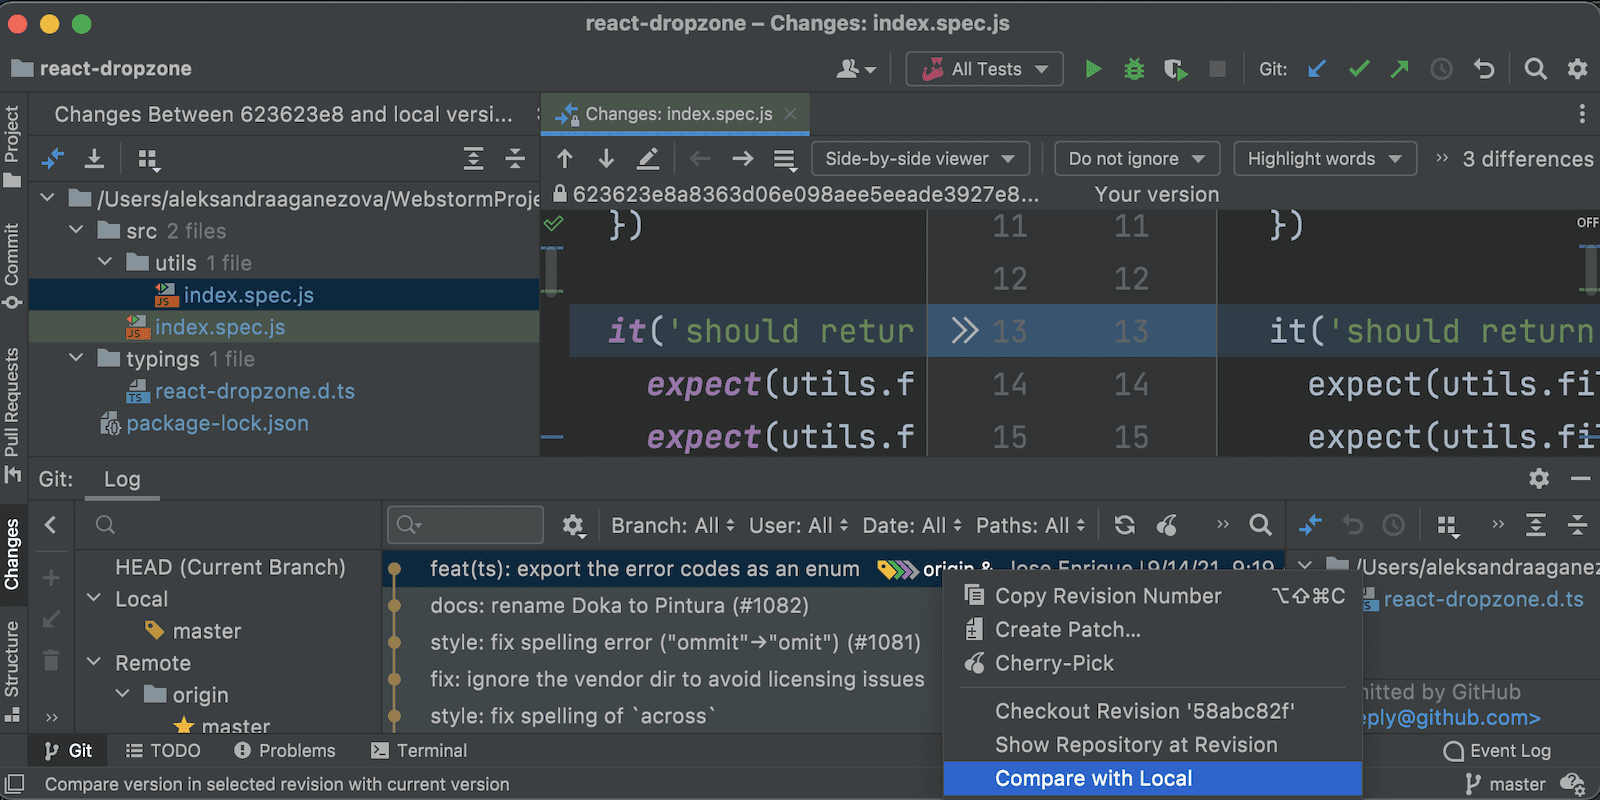Viewport: 1600px width, 800px height.
Task: Open Commit side tool window
Action: (12, 265)
